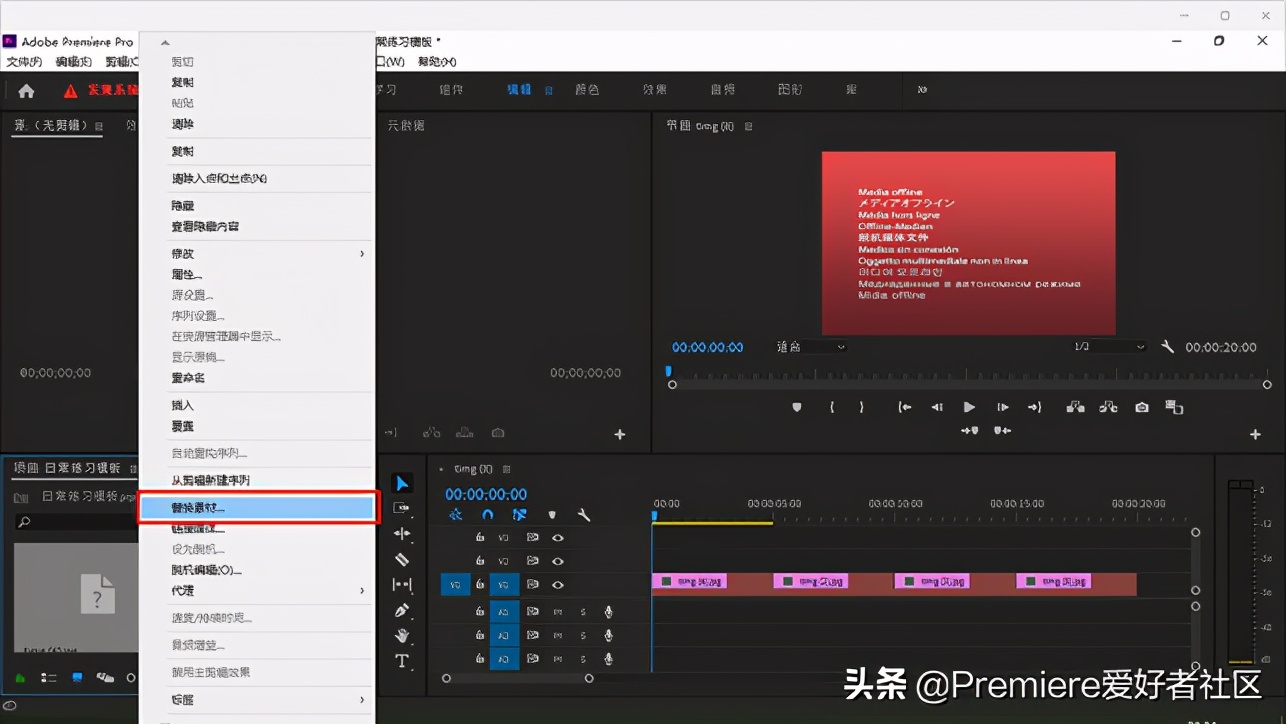Screen dimensions: 1286x724
Task: Open the 帮助 menu in menu bar
Action: [x=436, y=60]
